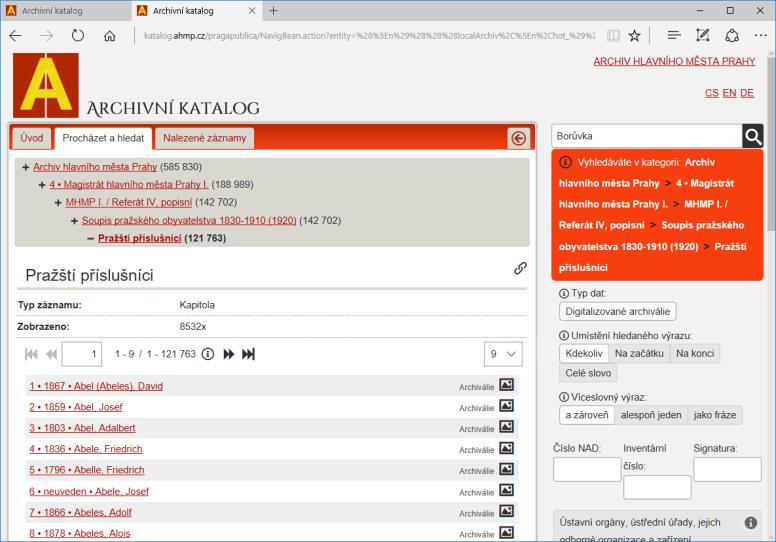Click the back circle arrow in tab bar

pos(518,138)
